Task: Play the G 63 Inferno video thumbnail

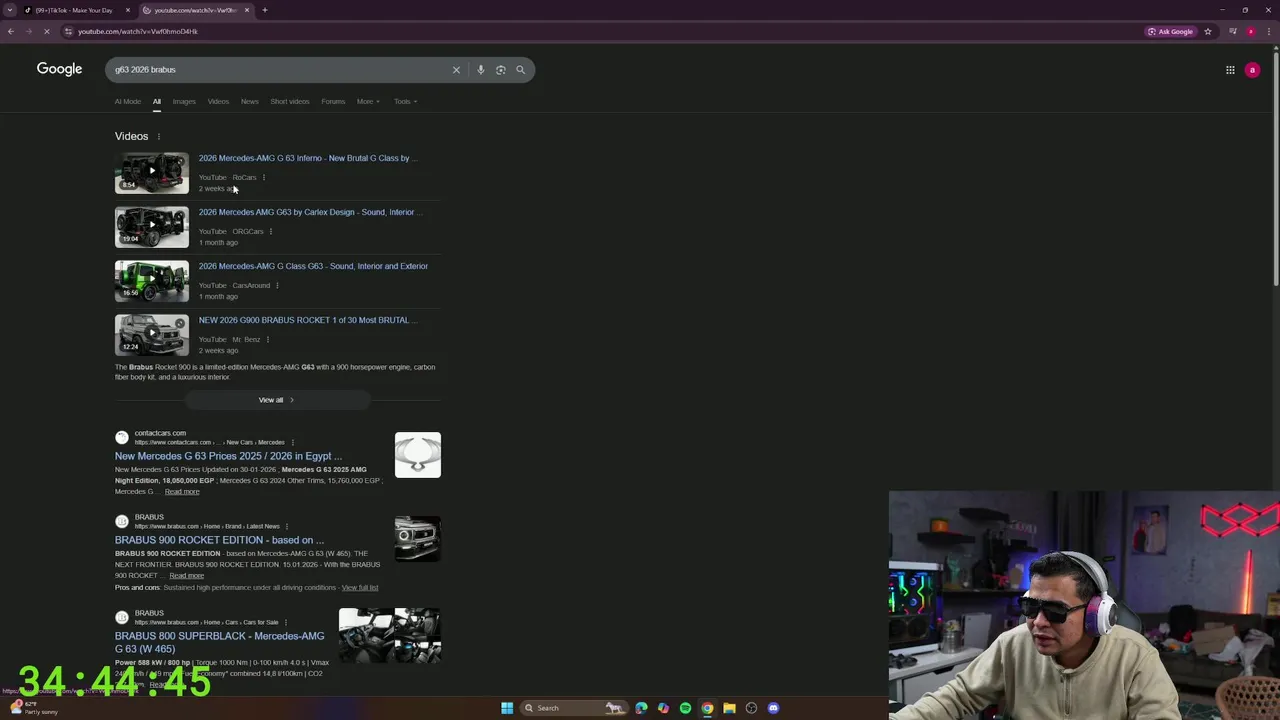Action: tap(152, 173)
